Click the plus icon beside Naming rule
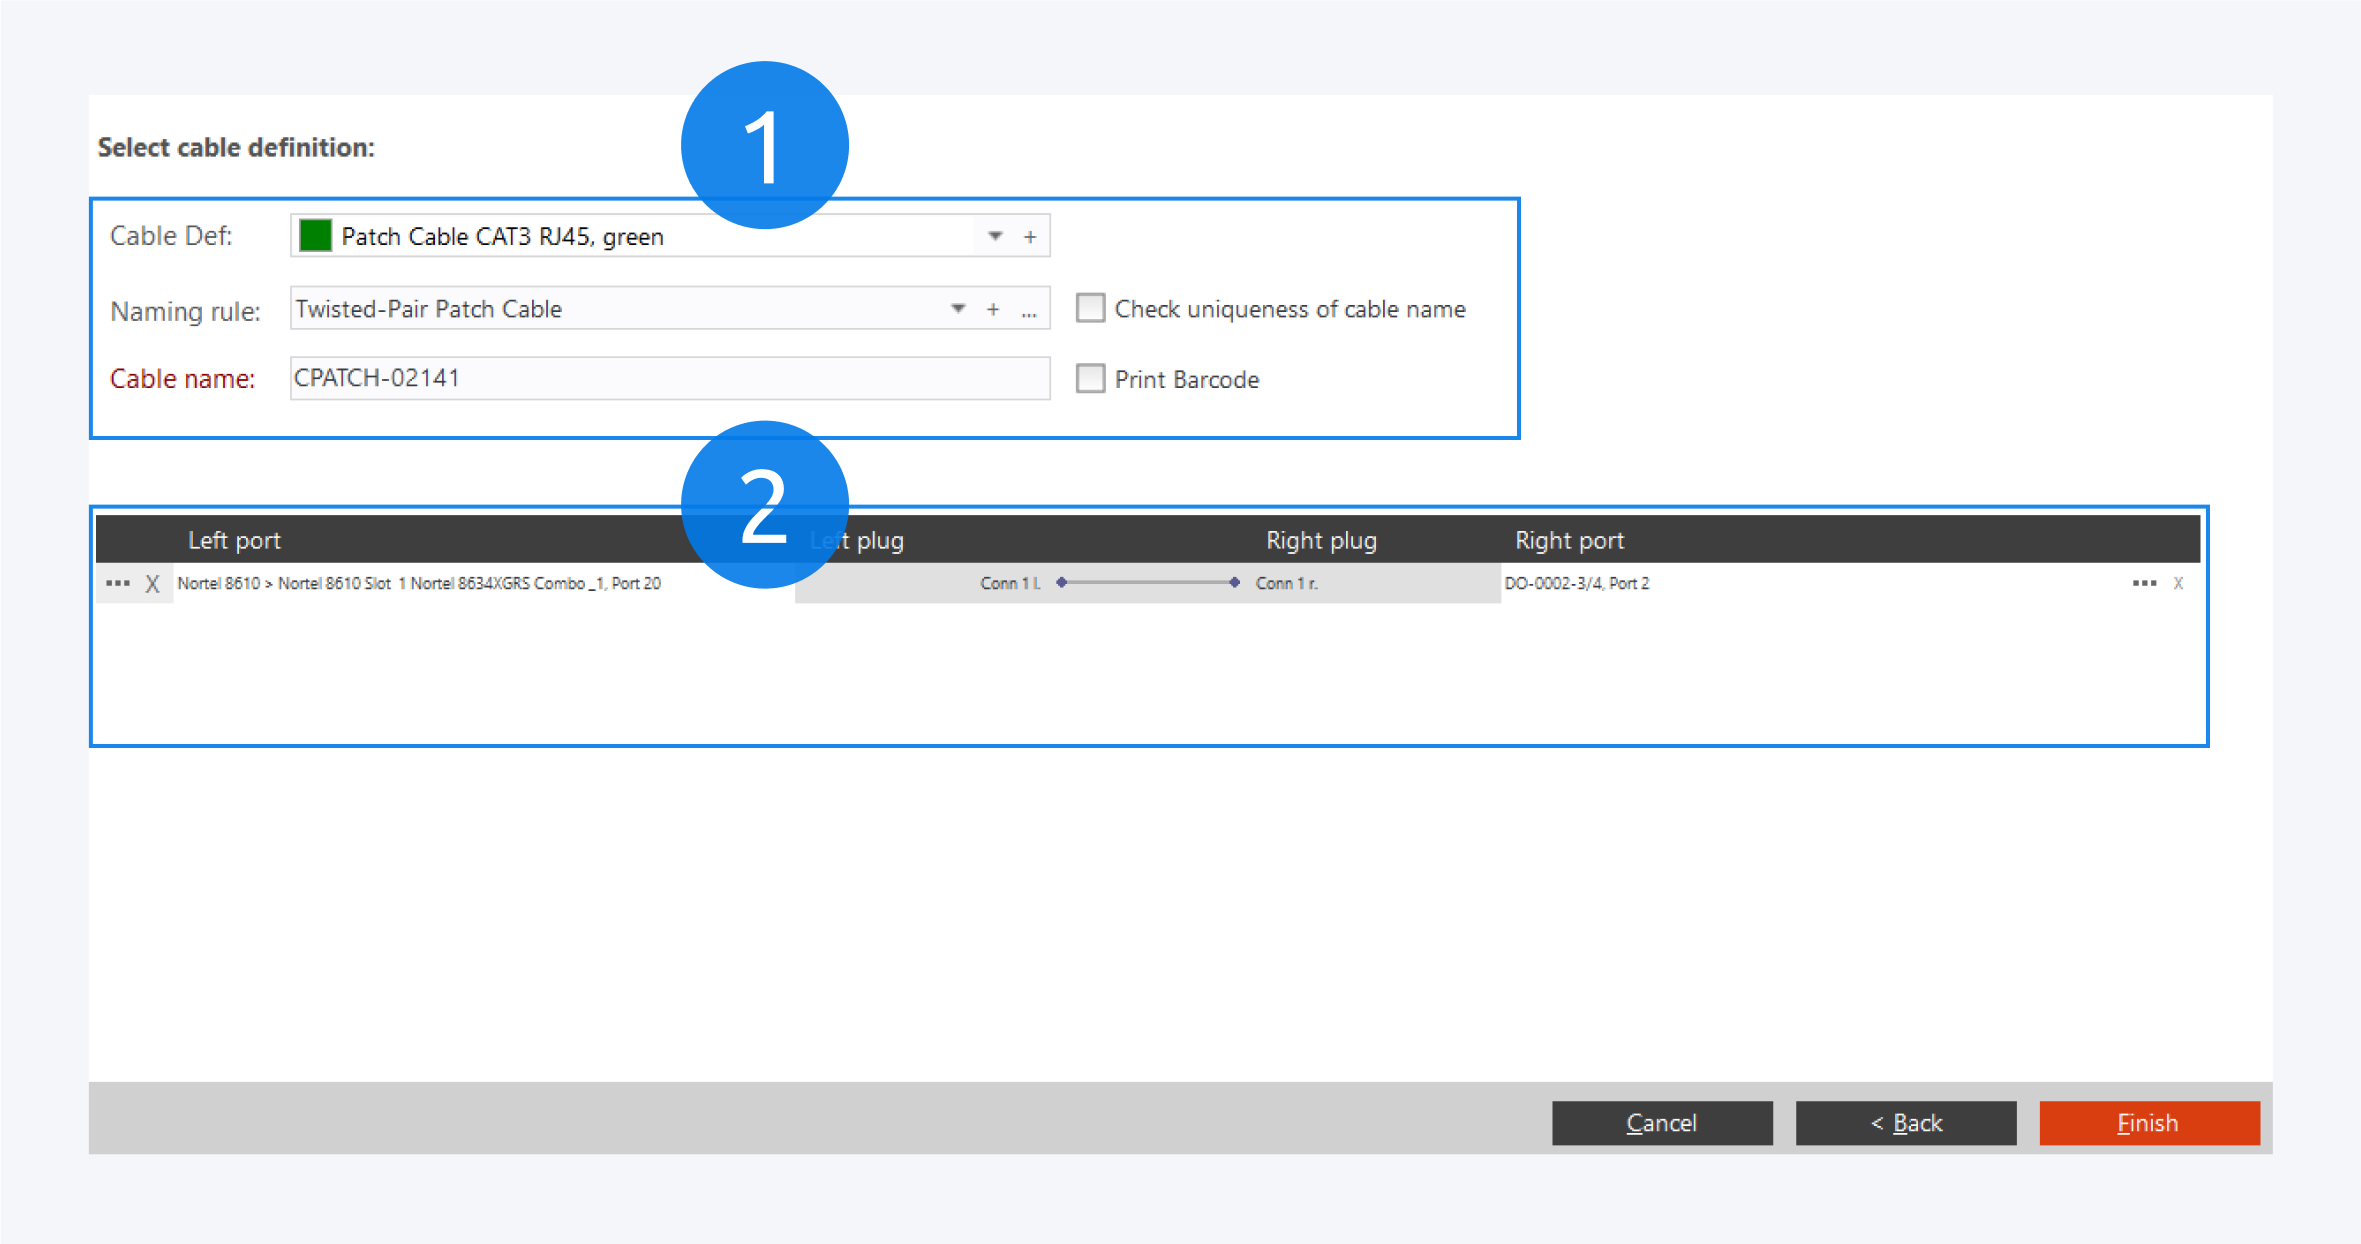The width and height of the screenshot is (2361, 1244). [993, 310]
